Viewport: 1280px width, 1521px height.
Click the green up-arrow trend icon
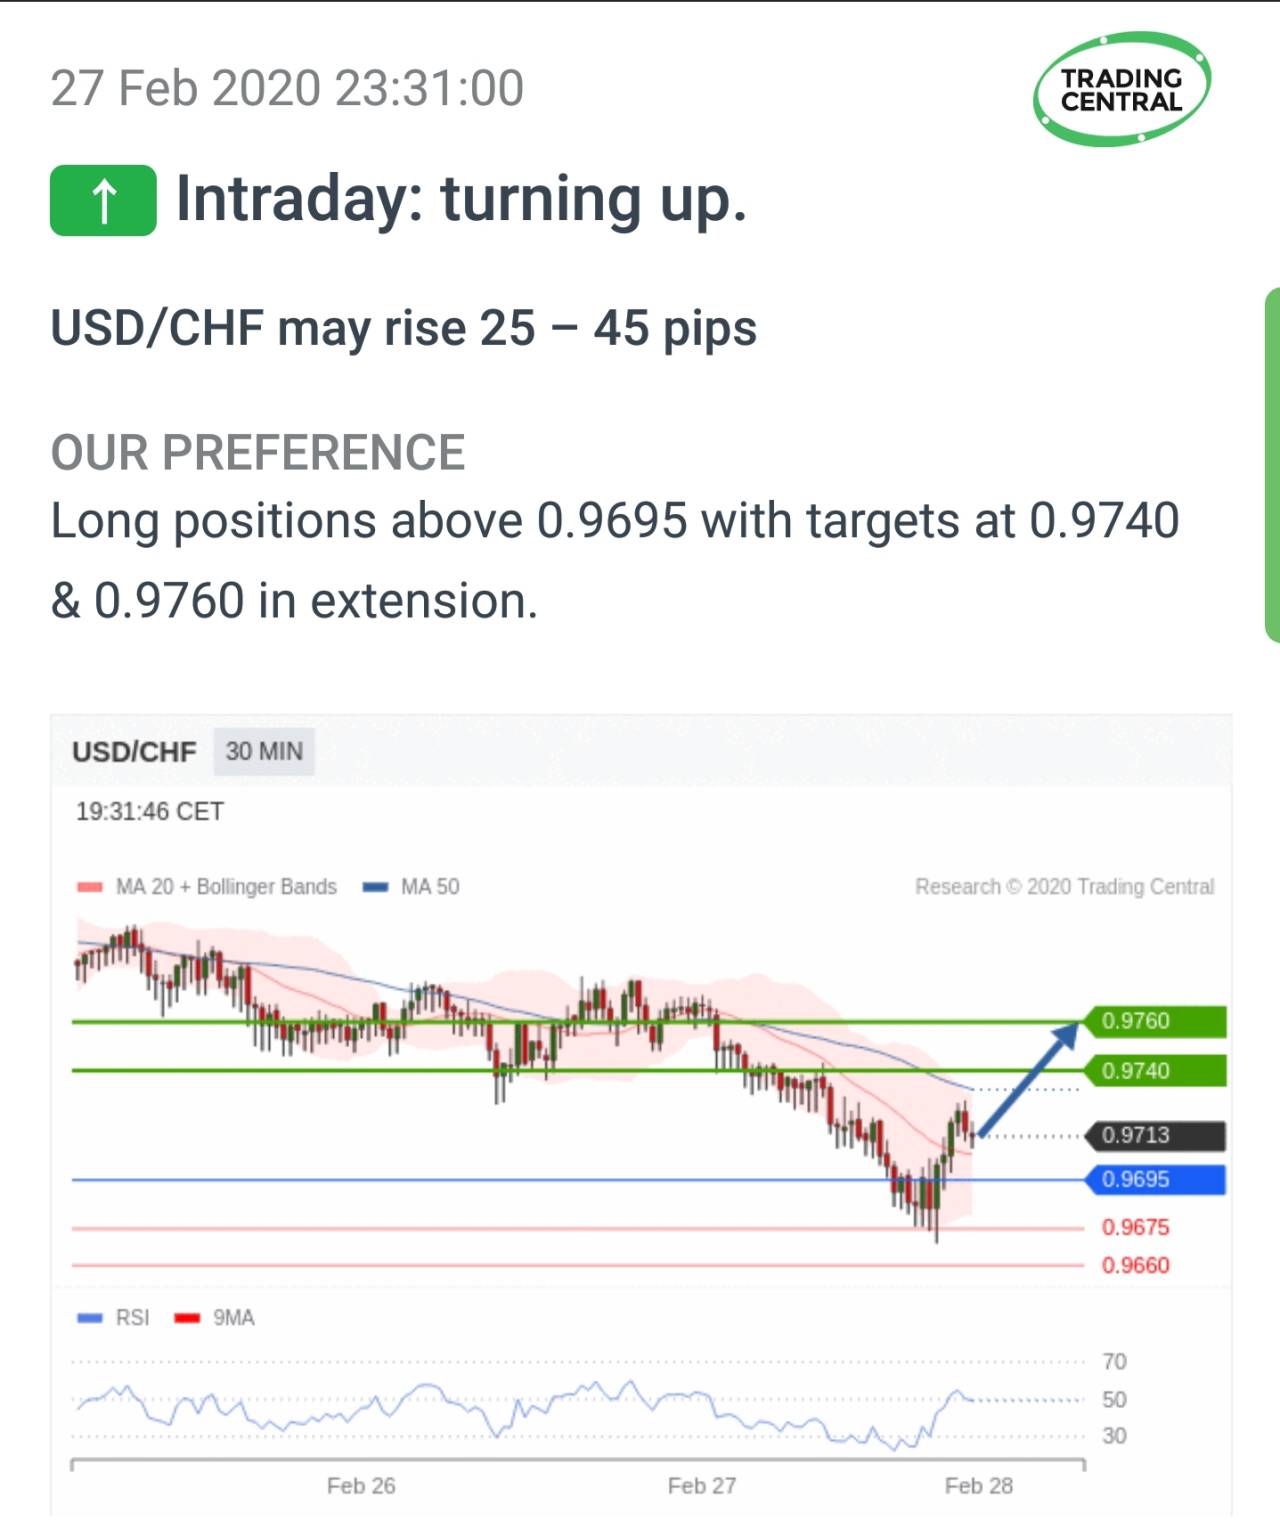pos(103,200)
